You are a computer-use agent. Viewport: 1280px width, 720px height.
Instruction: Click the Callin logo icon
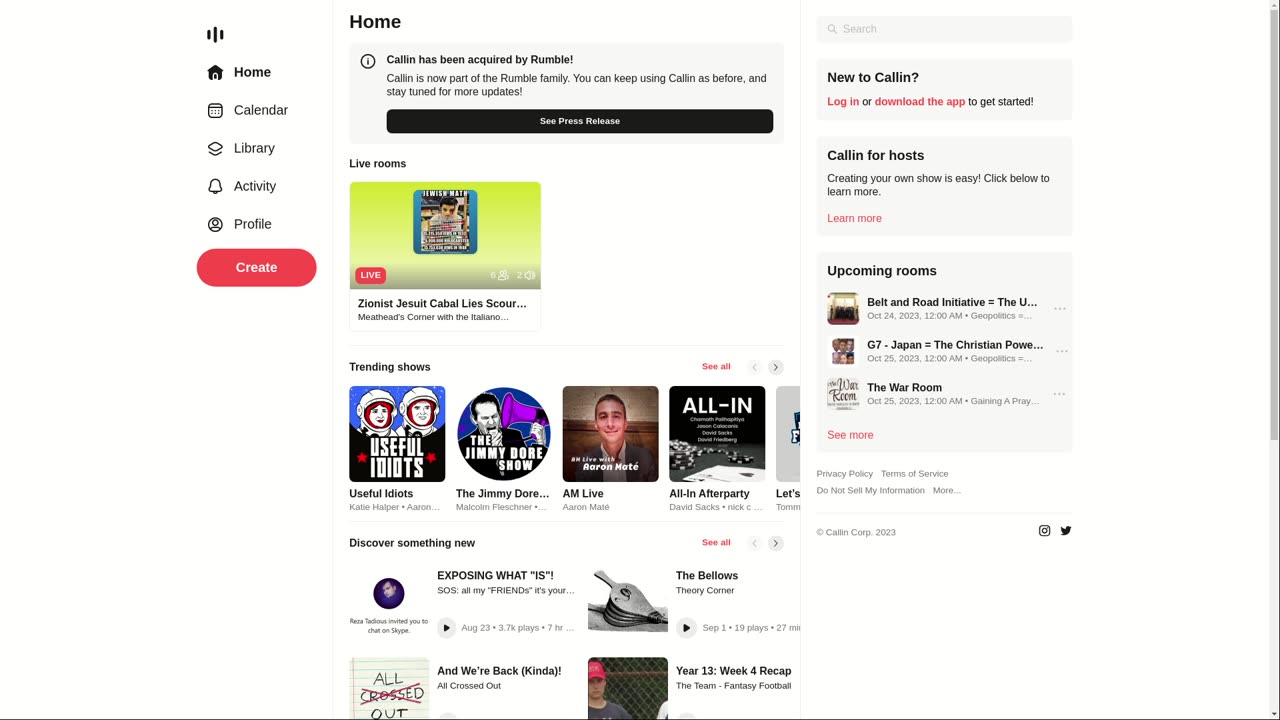click(x=215, y=35)
